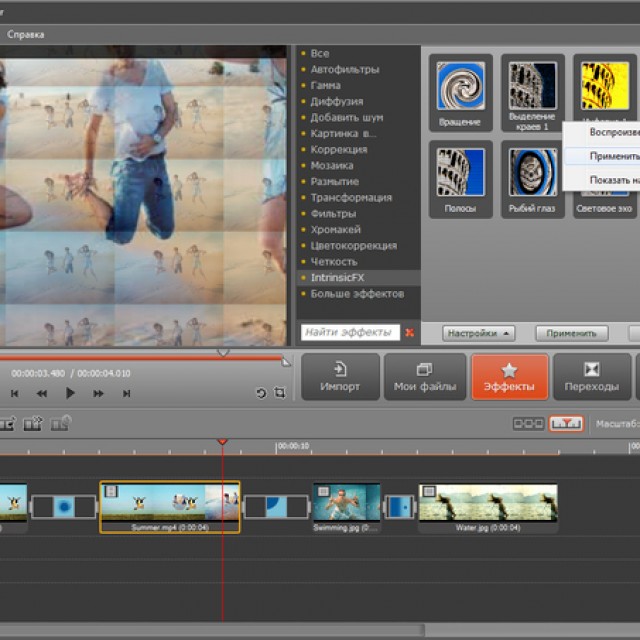Open the Настройки dropdown
This screenshot has width=640, height=640.
point(478,333)
